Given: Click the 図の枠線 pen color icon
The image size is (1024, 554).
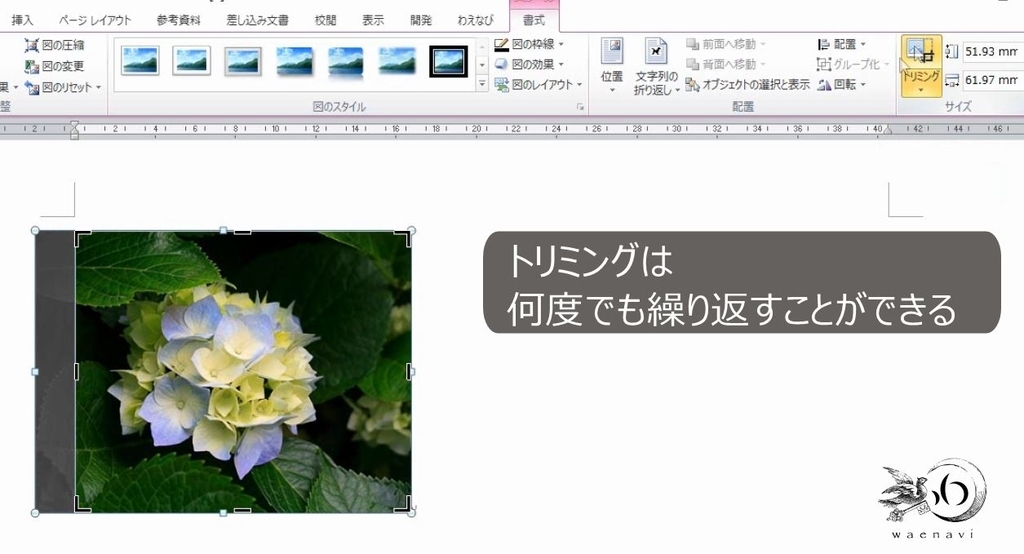Looking at the screenshot, I should [501, 44].
